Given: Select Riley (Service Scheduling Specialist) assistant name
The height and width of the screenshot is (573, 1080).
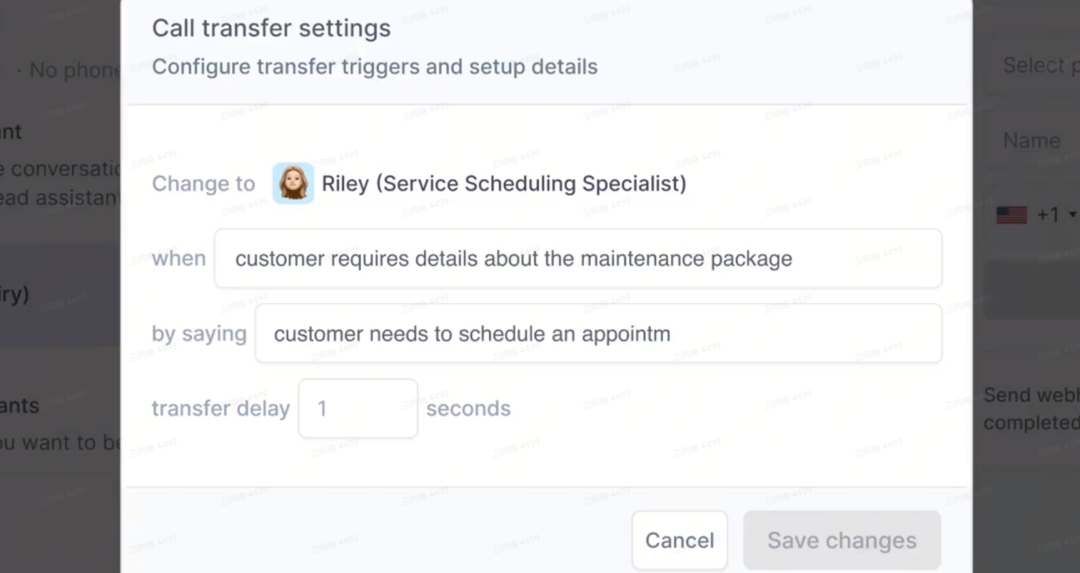Looking at the screenshot, I should tap(503, 183).
